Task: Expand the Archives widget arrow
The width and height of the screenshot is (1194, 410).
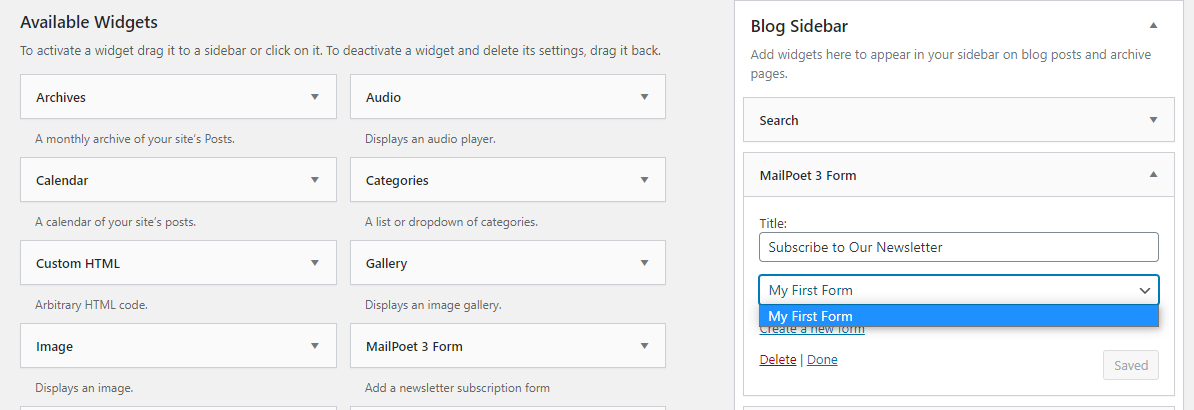Action: [x=315, y=97]
